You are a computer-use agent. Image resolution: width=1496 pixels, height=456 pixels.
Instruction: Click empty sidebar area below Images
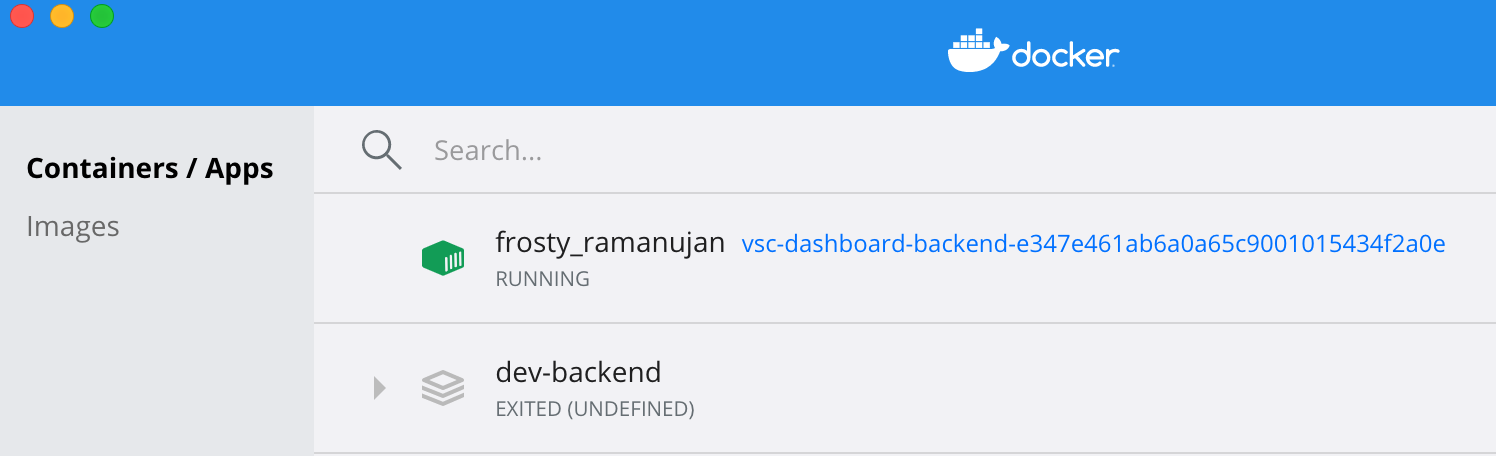click(x=156, y=350)
